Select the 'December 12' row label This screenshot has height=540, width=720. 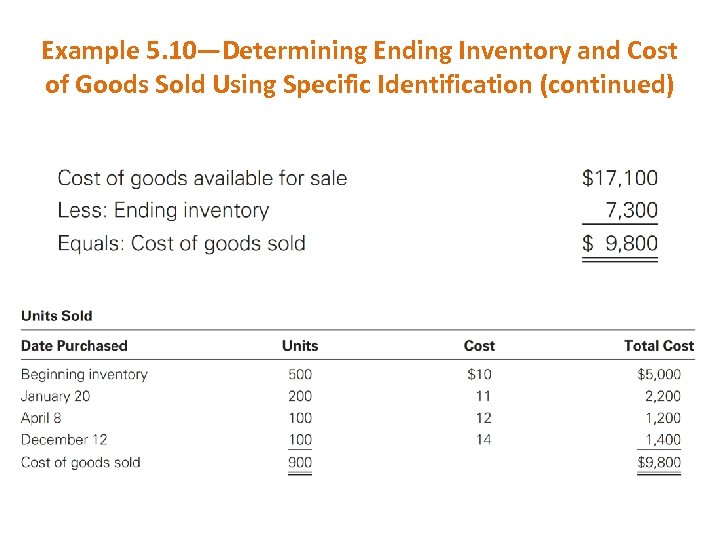(x=64, y=440)
